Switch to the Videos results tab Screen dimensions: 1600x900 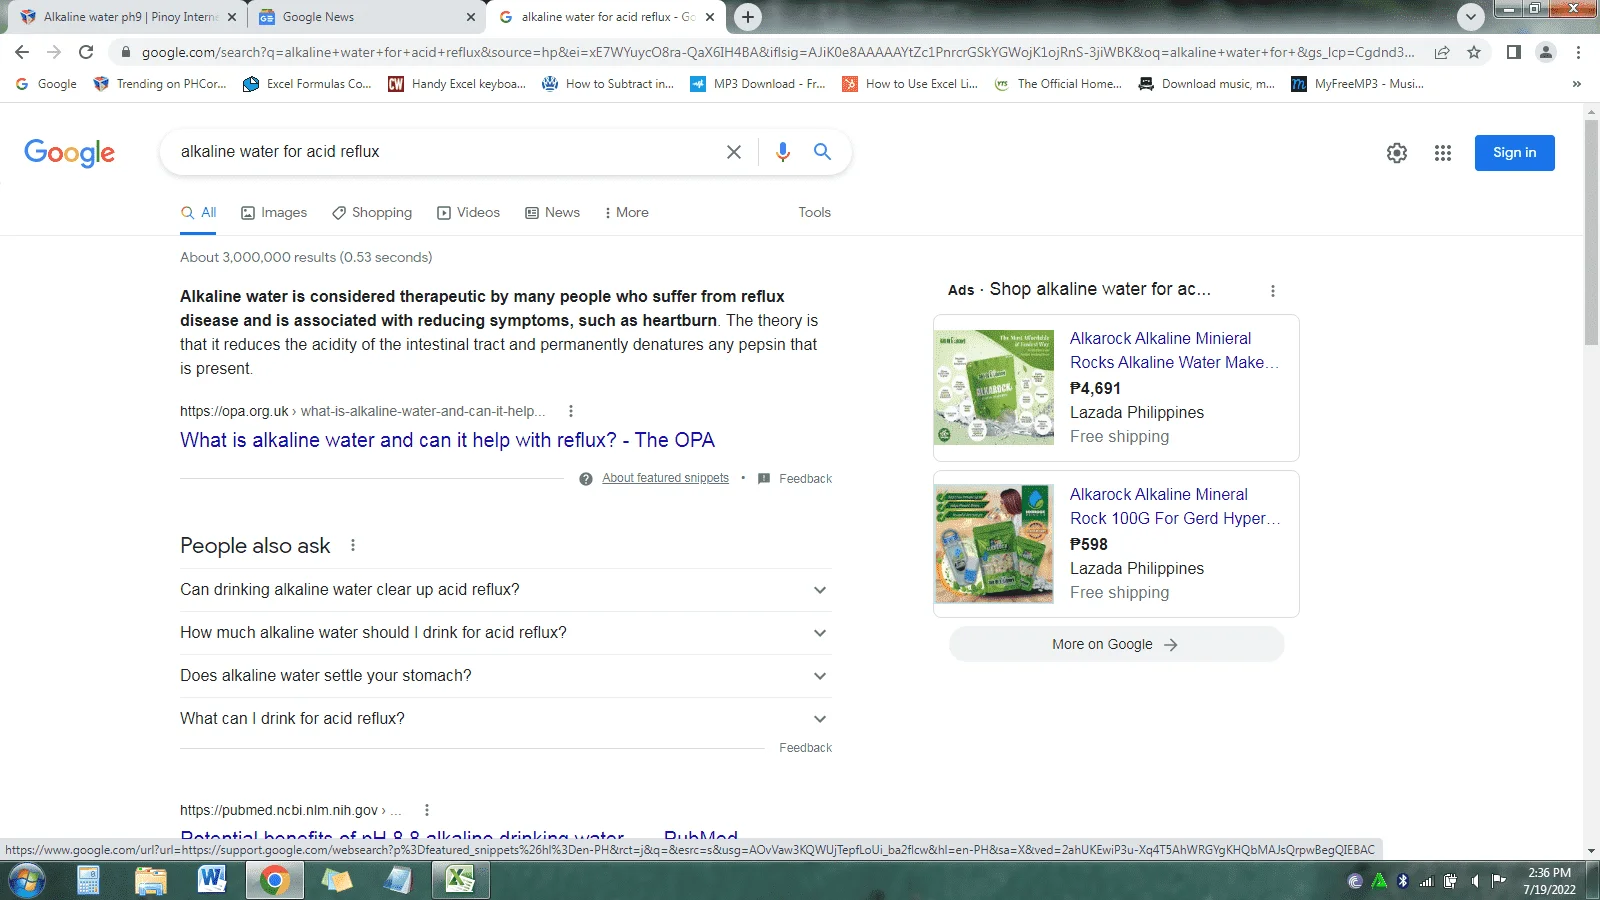468,213
